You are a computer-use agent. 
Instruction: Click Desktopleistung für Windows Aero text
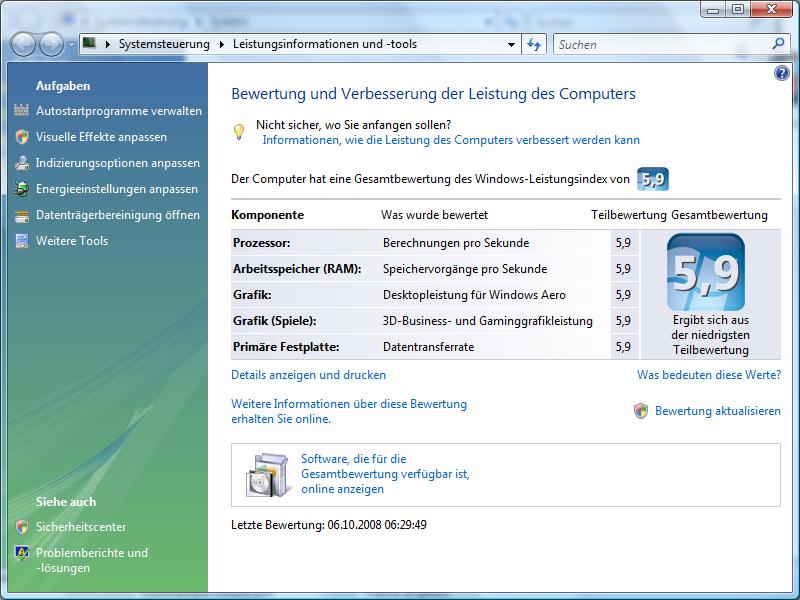tap(474, 295)
